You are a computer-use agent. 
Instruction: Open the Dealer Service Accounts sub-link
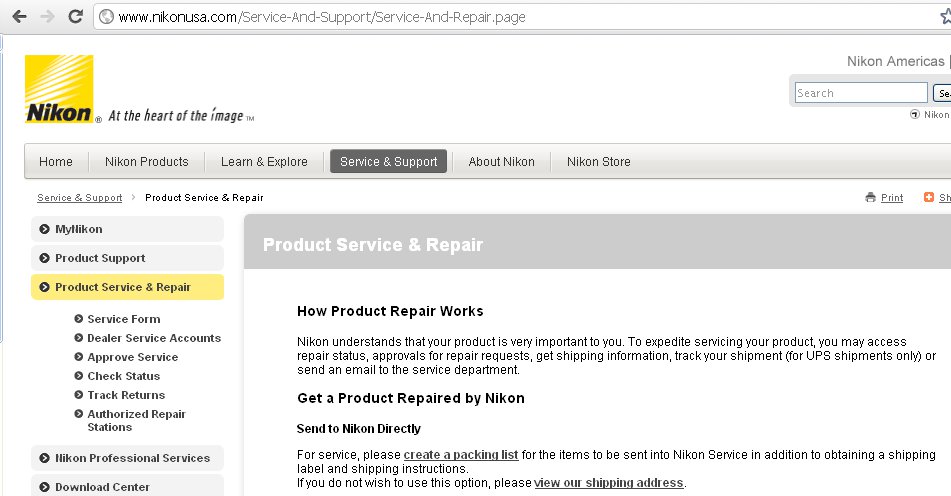pos(154,338)
